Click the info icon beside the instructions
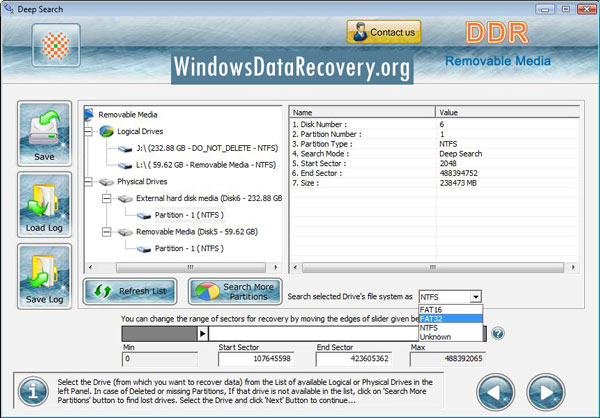 click(x=33, y=391)
